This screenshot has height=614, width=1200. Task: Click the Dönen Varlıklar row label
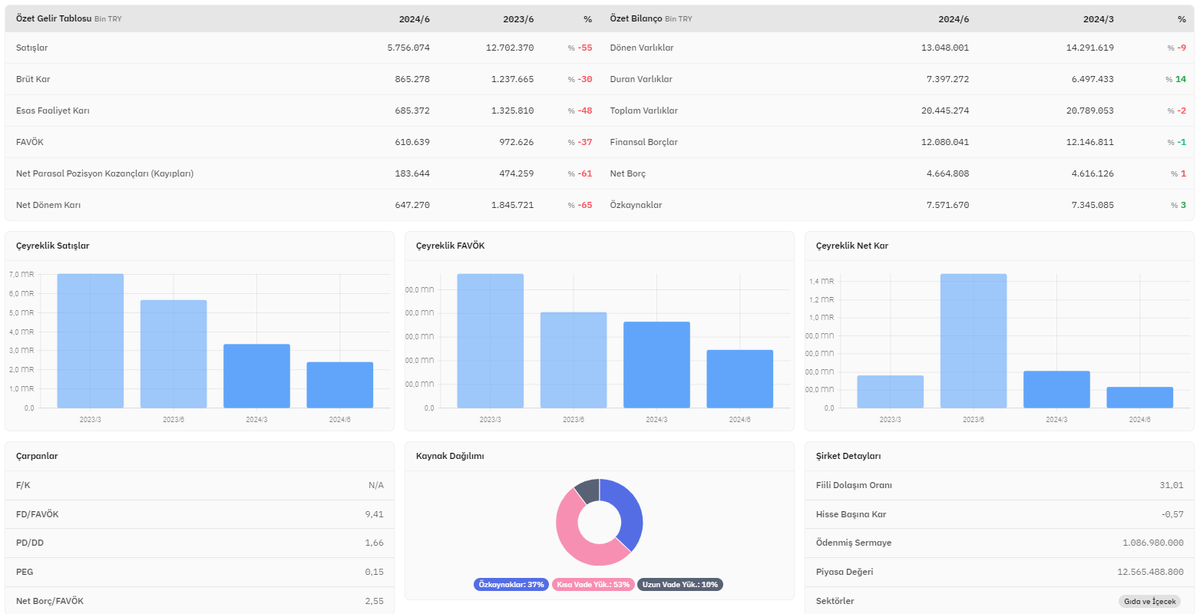(x=642, y=48)
